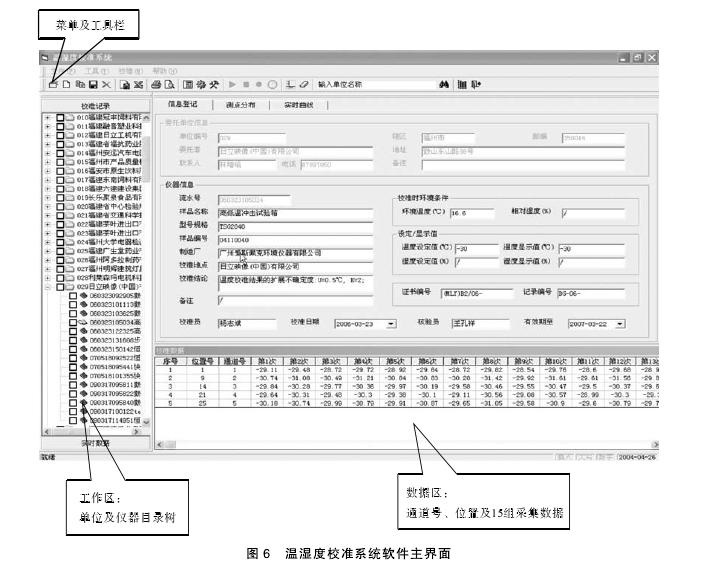Click the page-with-image icon after the delete X
Viewport: 725px width, 573px height.
point(125,84)
